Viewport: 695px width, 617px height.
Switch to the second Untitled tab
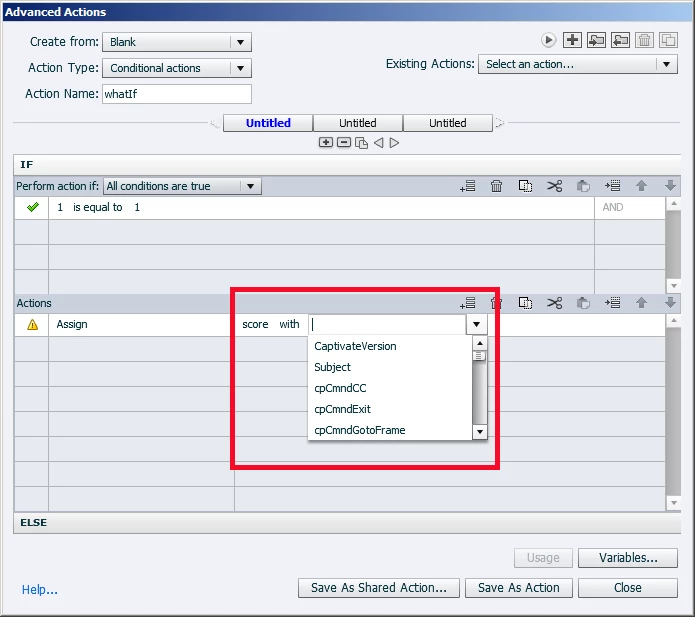tap(358, 123)
